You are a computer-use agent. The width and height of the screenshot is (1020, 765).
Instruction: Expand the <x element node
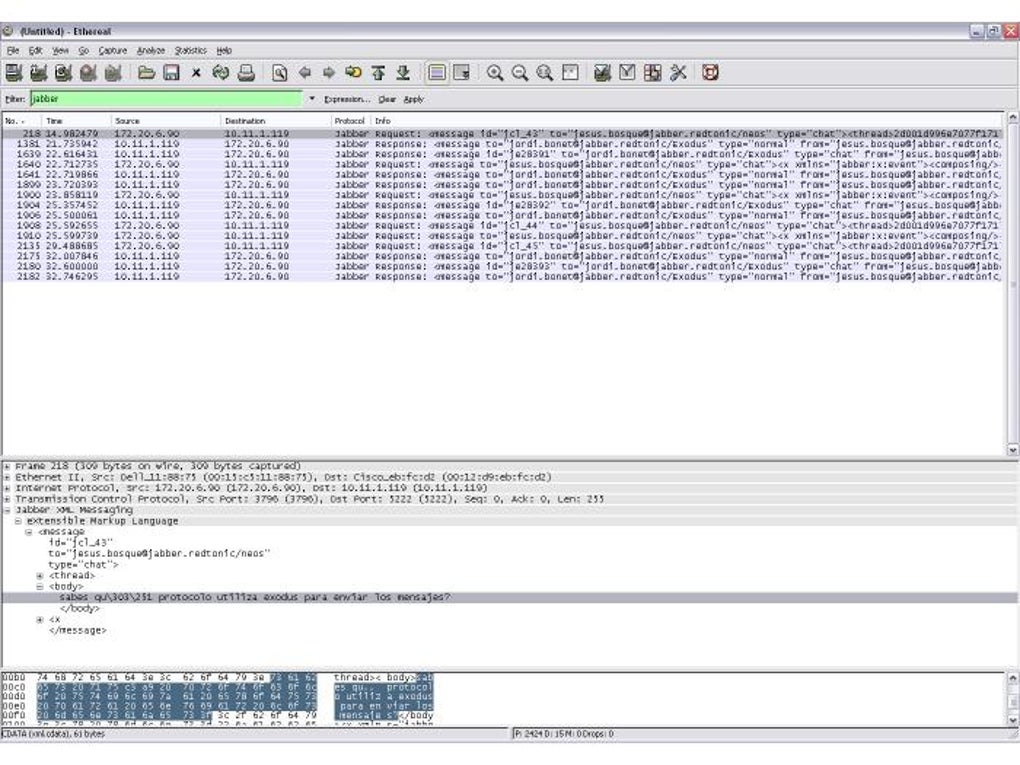pos(40,620)
